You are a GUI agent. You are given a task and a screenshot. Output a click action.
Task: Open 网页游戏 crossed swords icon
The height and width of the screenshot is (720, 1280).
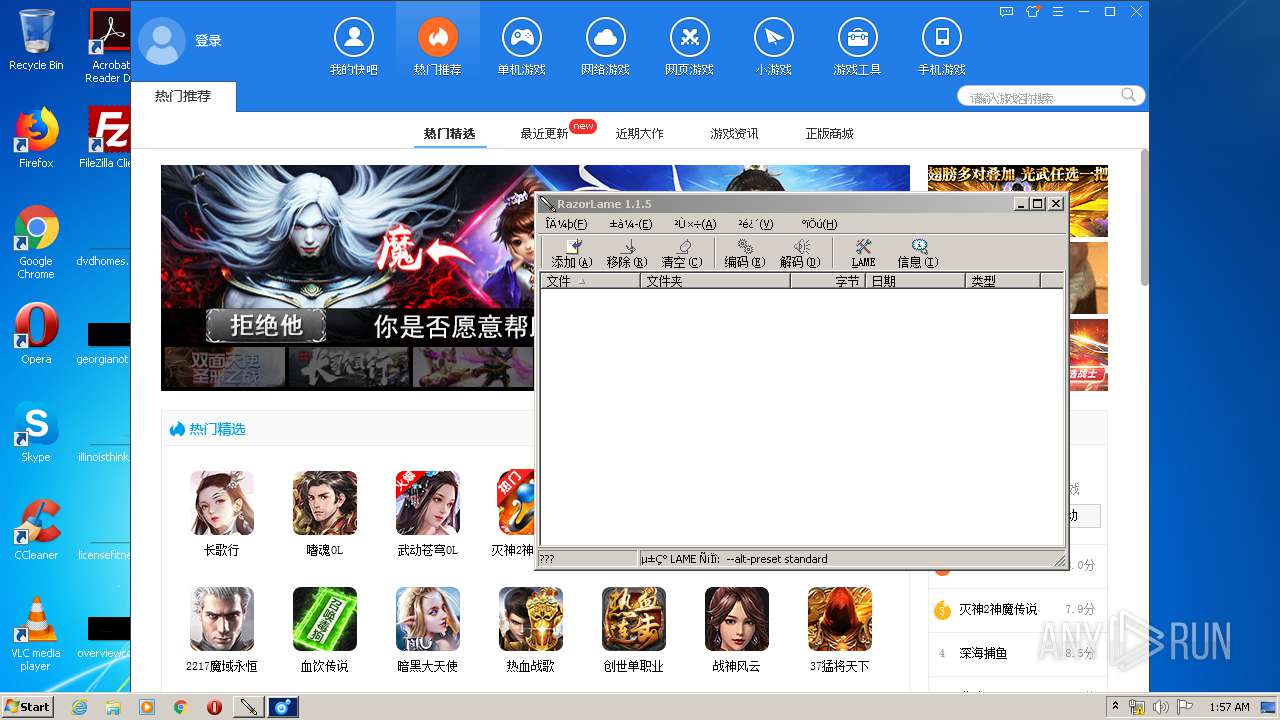coord(689,38)
